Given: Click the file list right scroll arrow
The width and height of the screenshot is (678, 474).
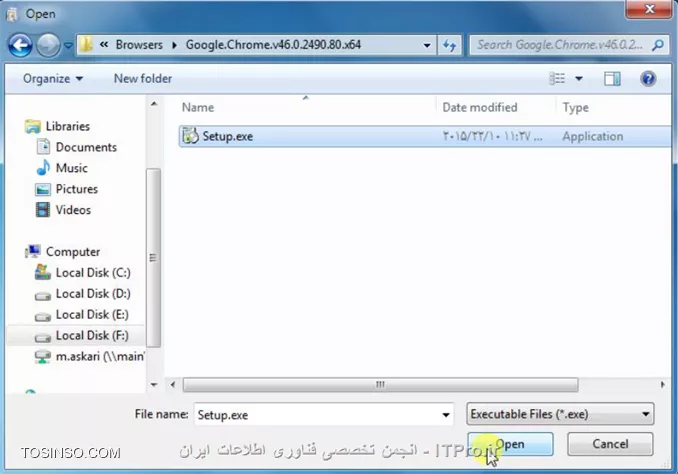Looking at the screenshot, I should [662, 384].
